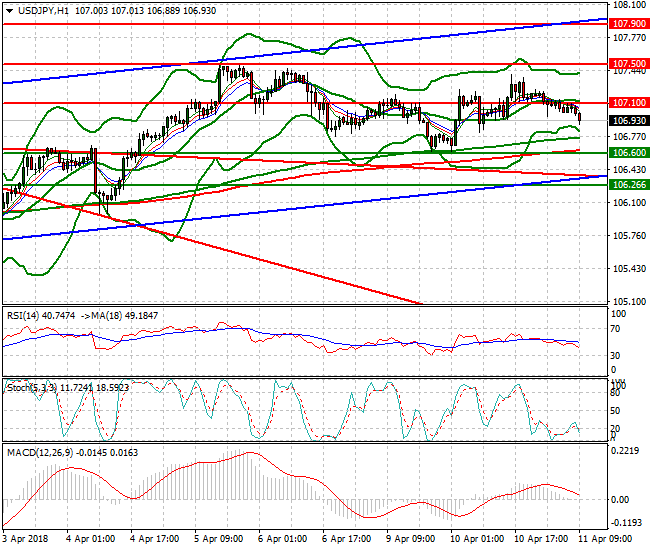Click the black 106.930 current price label

(628, 121)
